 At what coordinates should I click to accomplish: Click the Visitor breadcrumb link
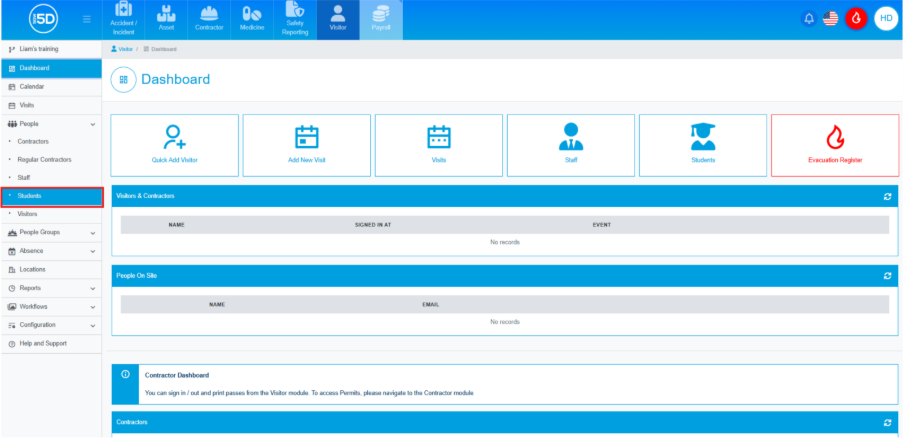point(124,49)
